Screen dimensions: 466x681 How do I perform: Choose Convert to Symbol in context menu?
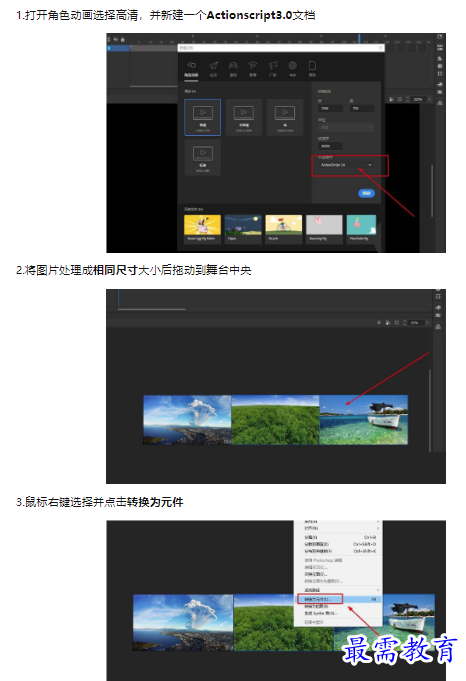338,599
